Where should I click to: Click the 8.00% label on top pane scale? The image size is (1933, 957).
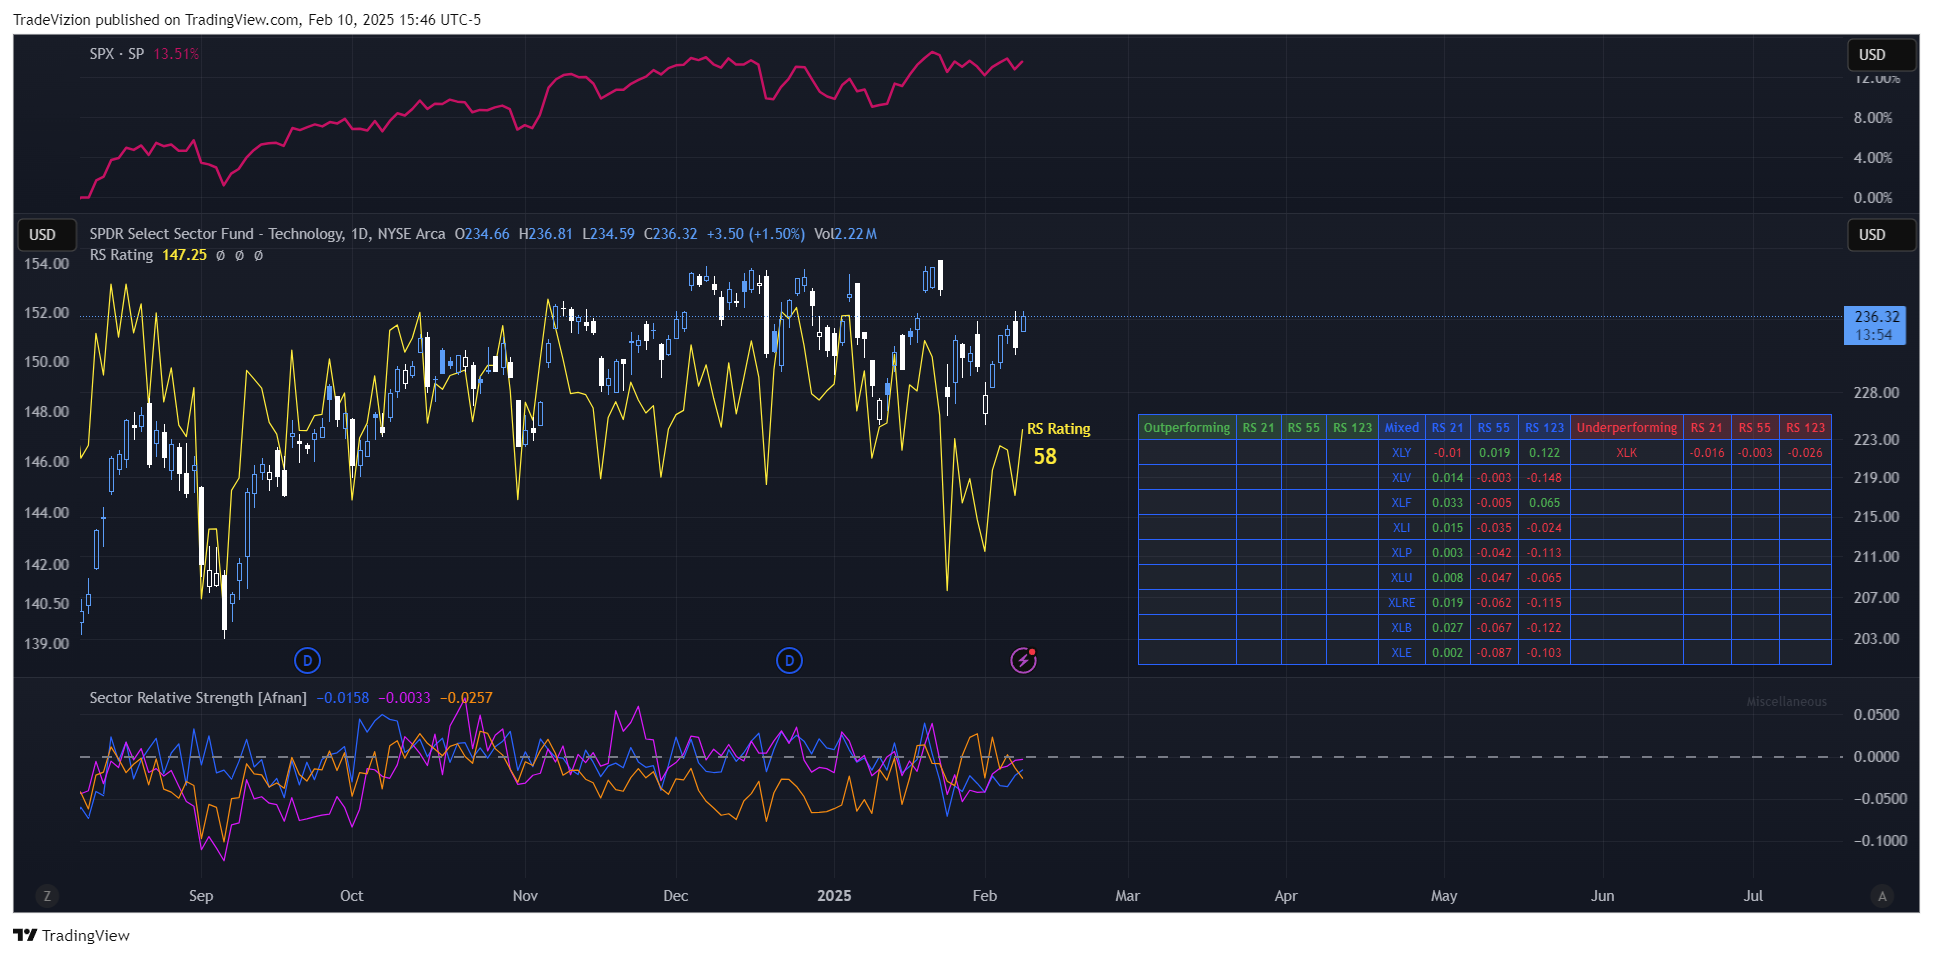click(1873, 118)
